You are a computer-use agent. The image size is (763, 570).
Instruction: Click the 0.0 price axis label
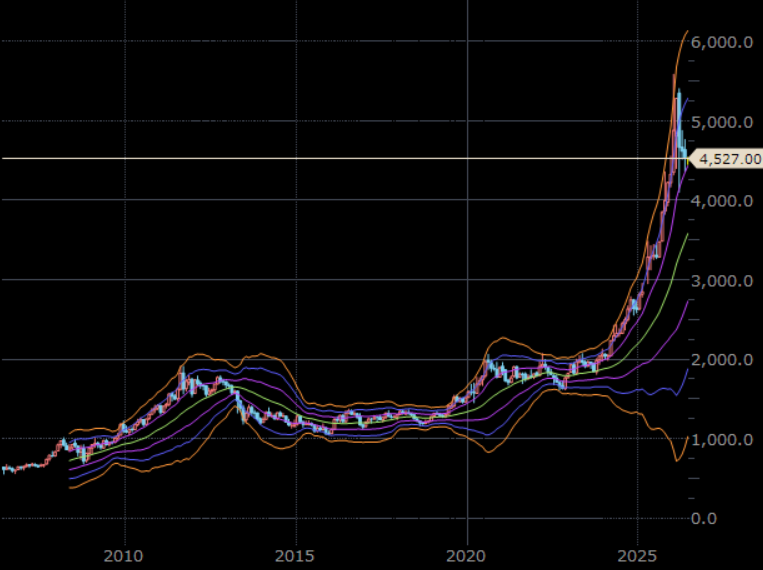[x=704, y=519]
